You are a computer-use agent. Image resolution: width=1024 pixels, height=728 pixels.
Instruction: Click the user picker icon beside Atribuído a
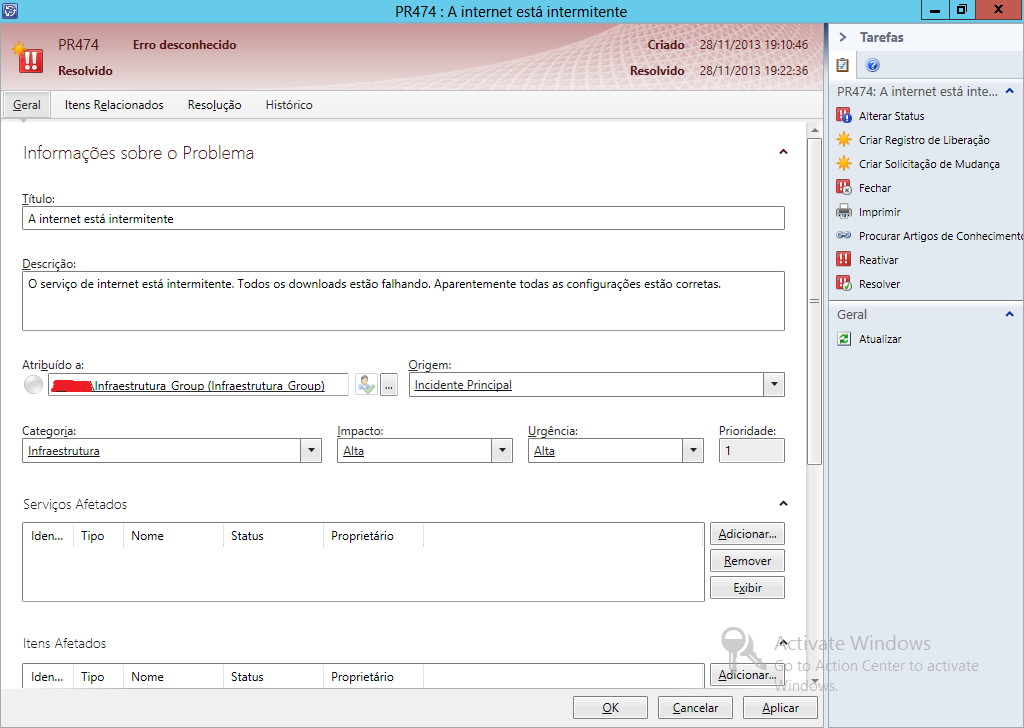(x=365, y=385)
